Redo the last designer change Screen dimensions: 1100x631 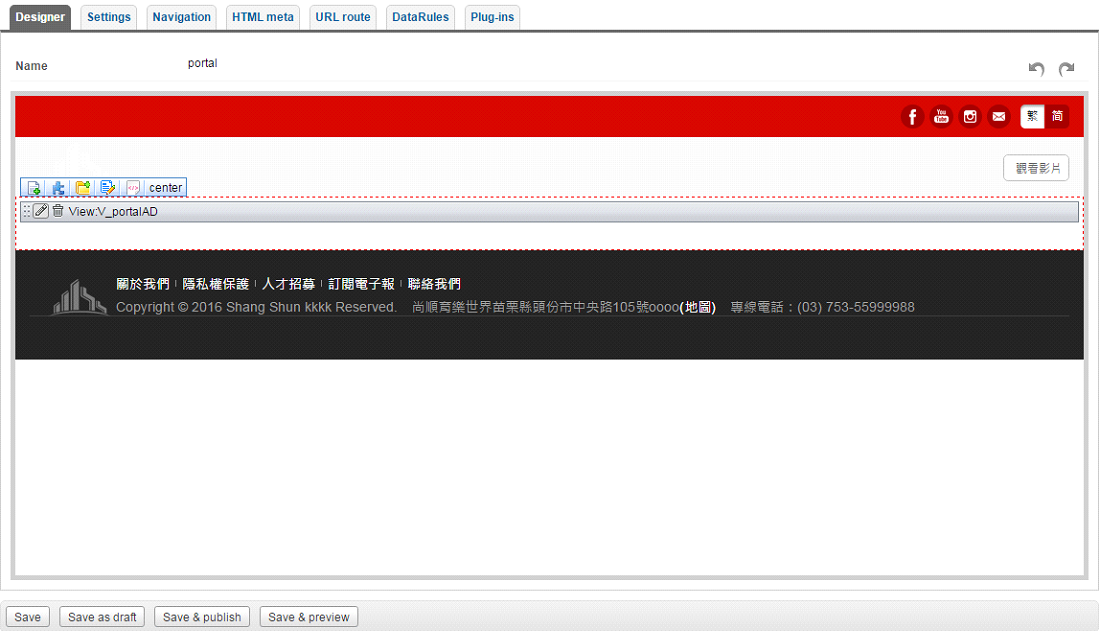[1066, 69]
